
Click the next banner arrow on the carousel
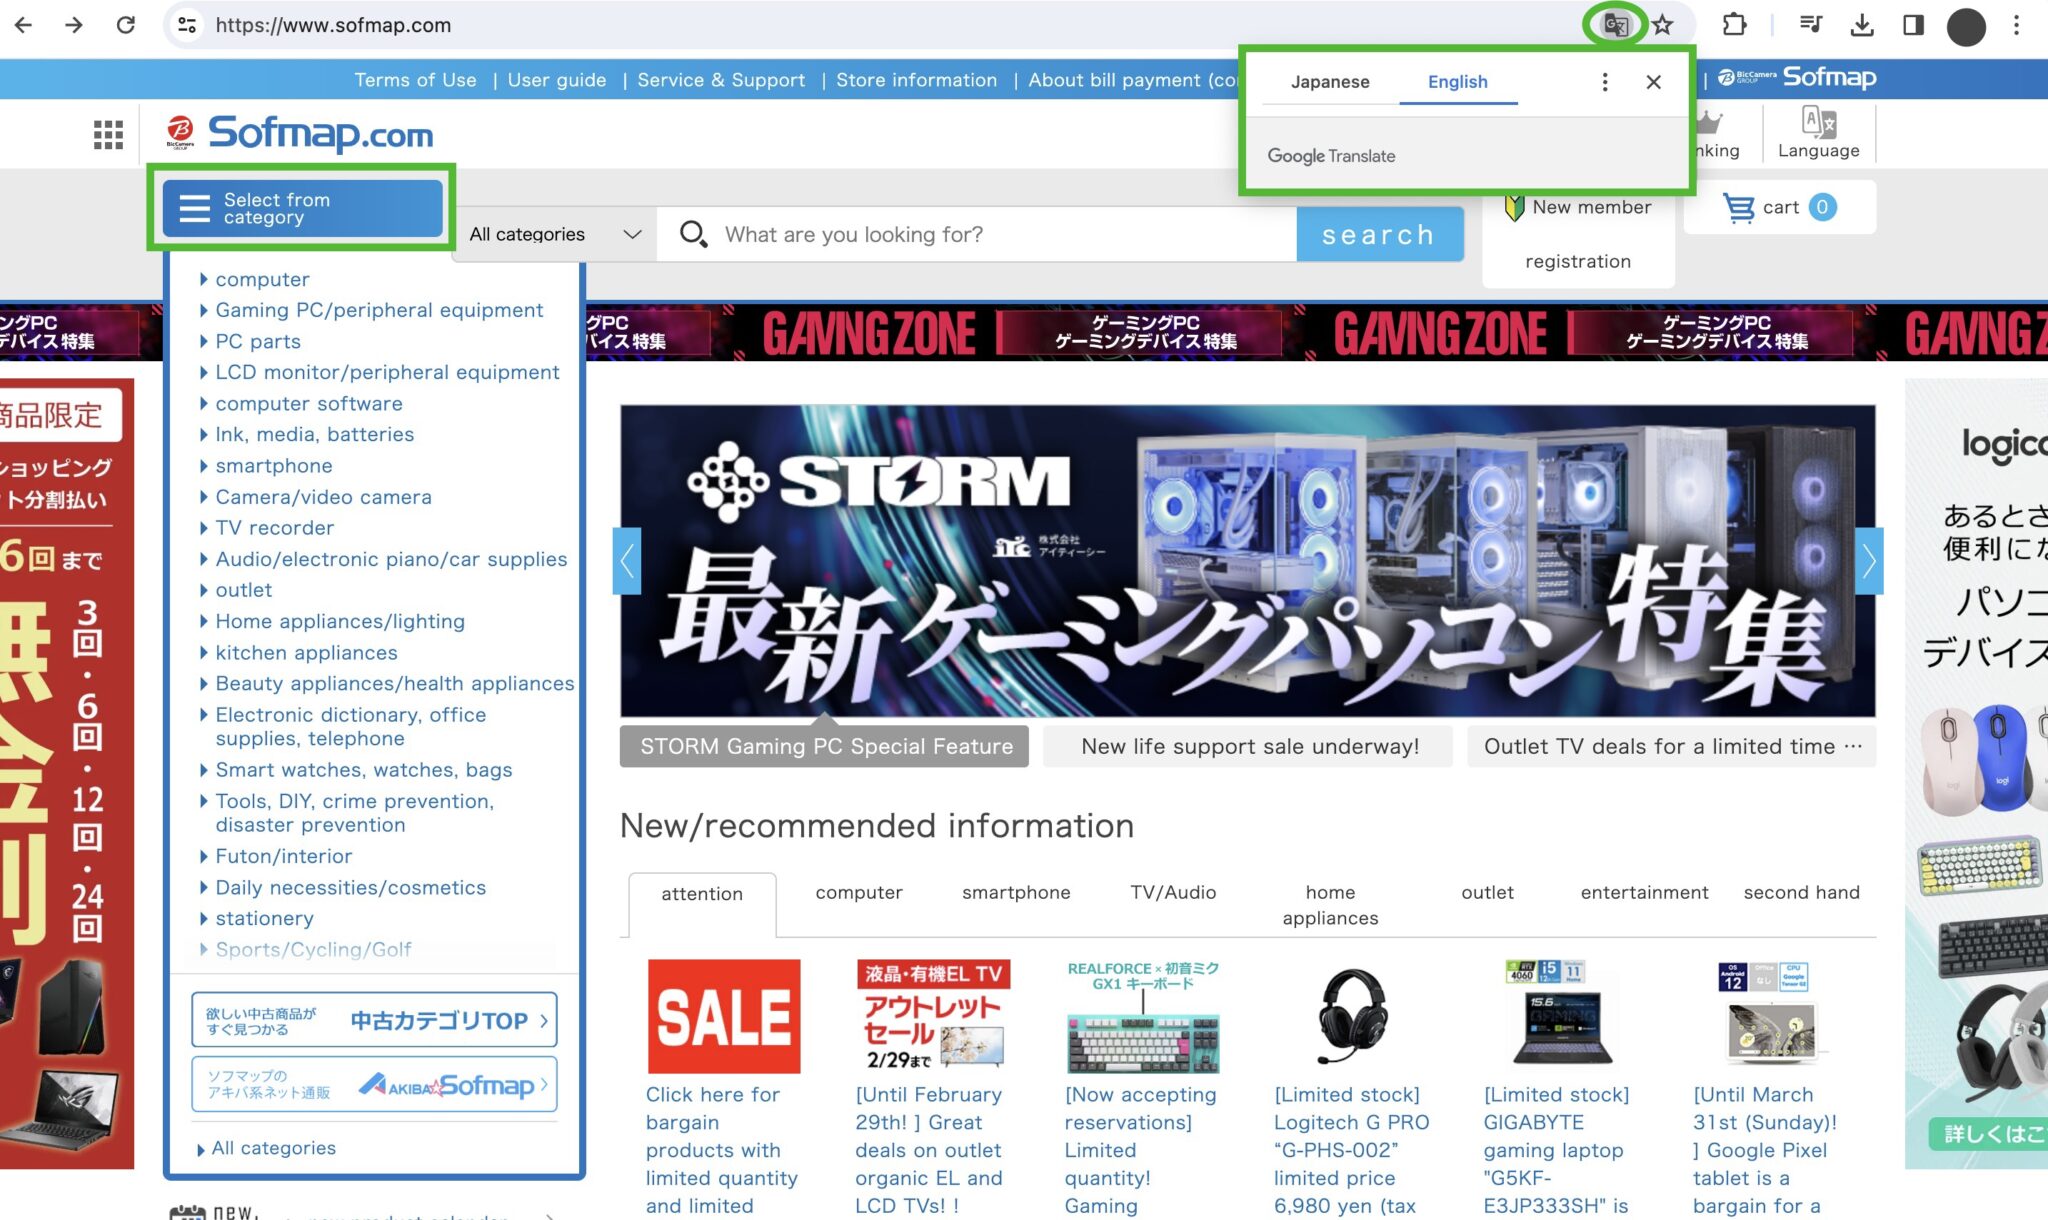pos(1868,561)
